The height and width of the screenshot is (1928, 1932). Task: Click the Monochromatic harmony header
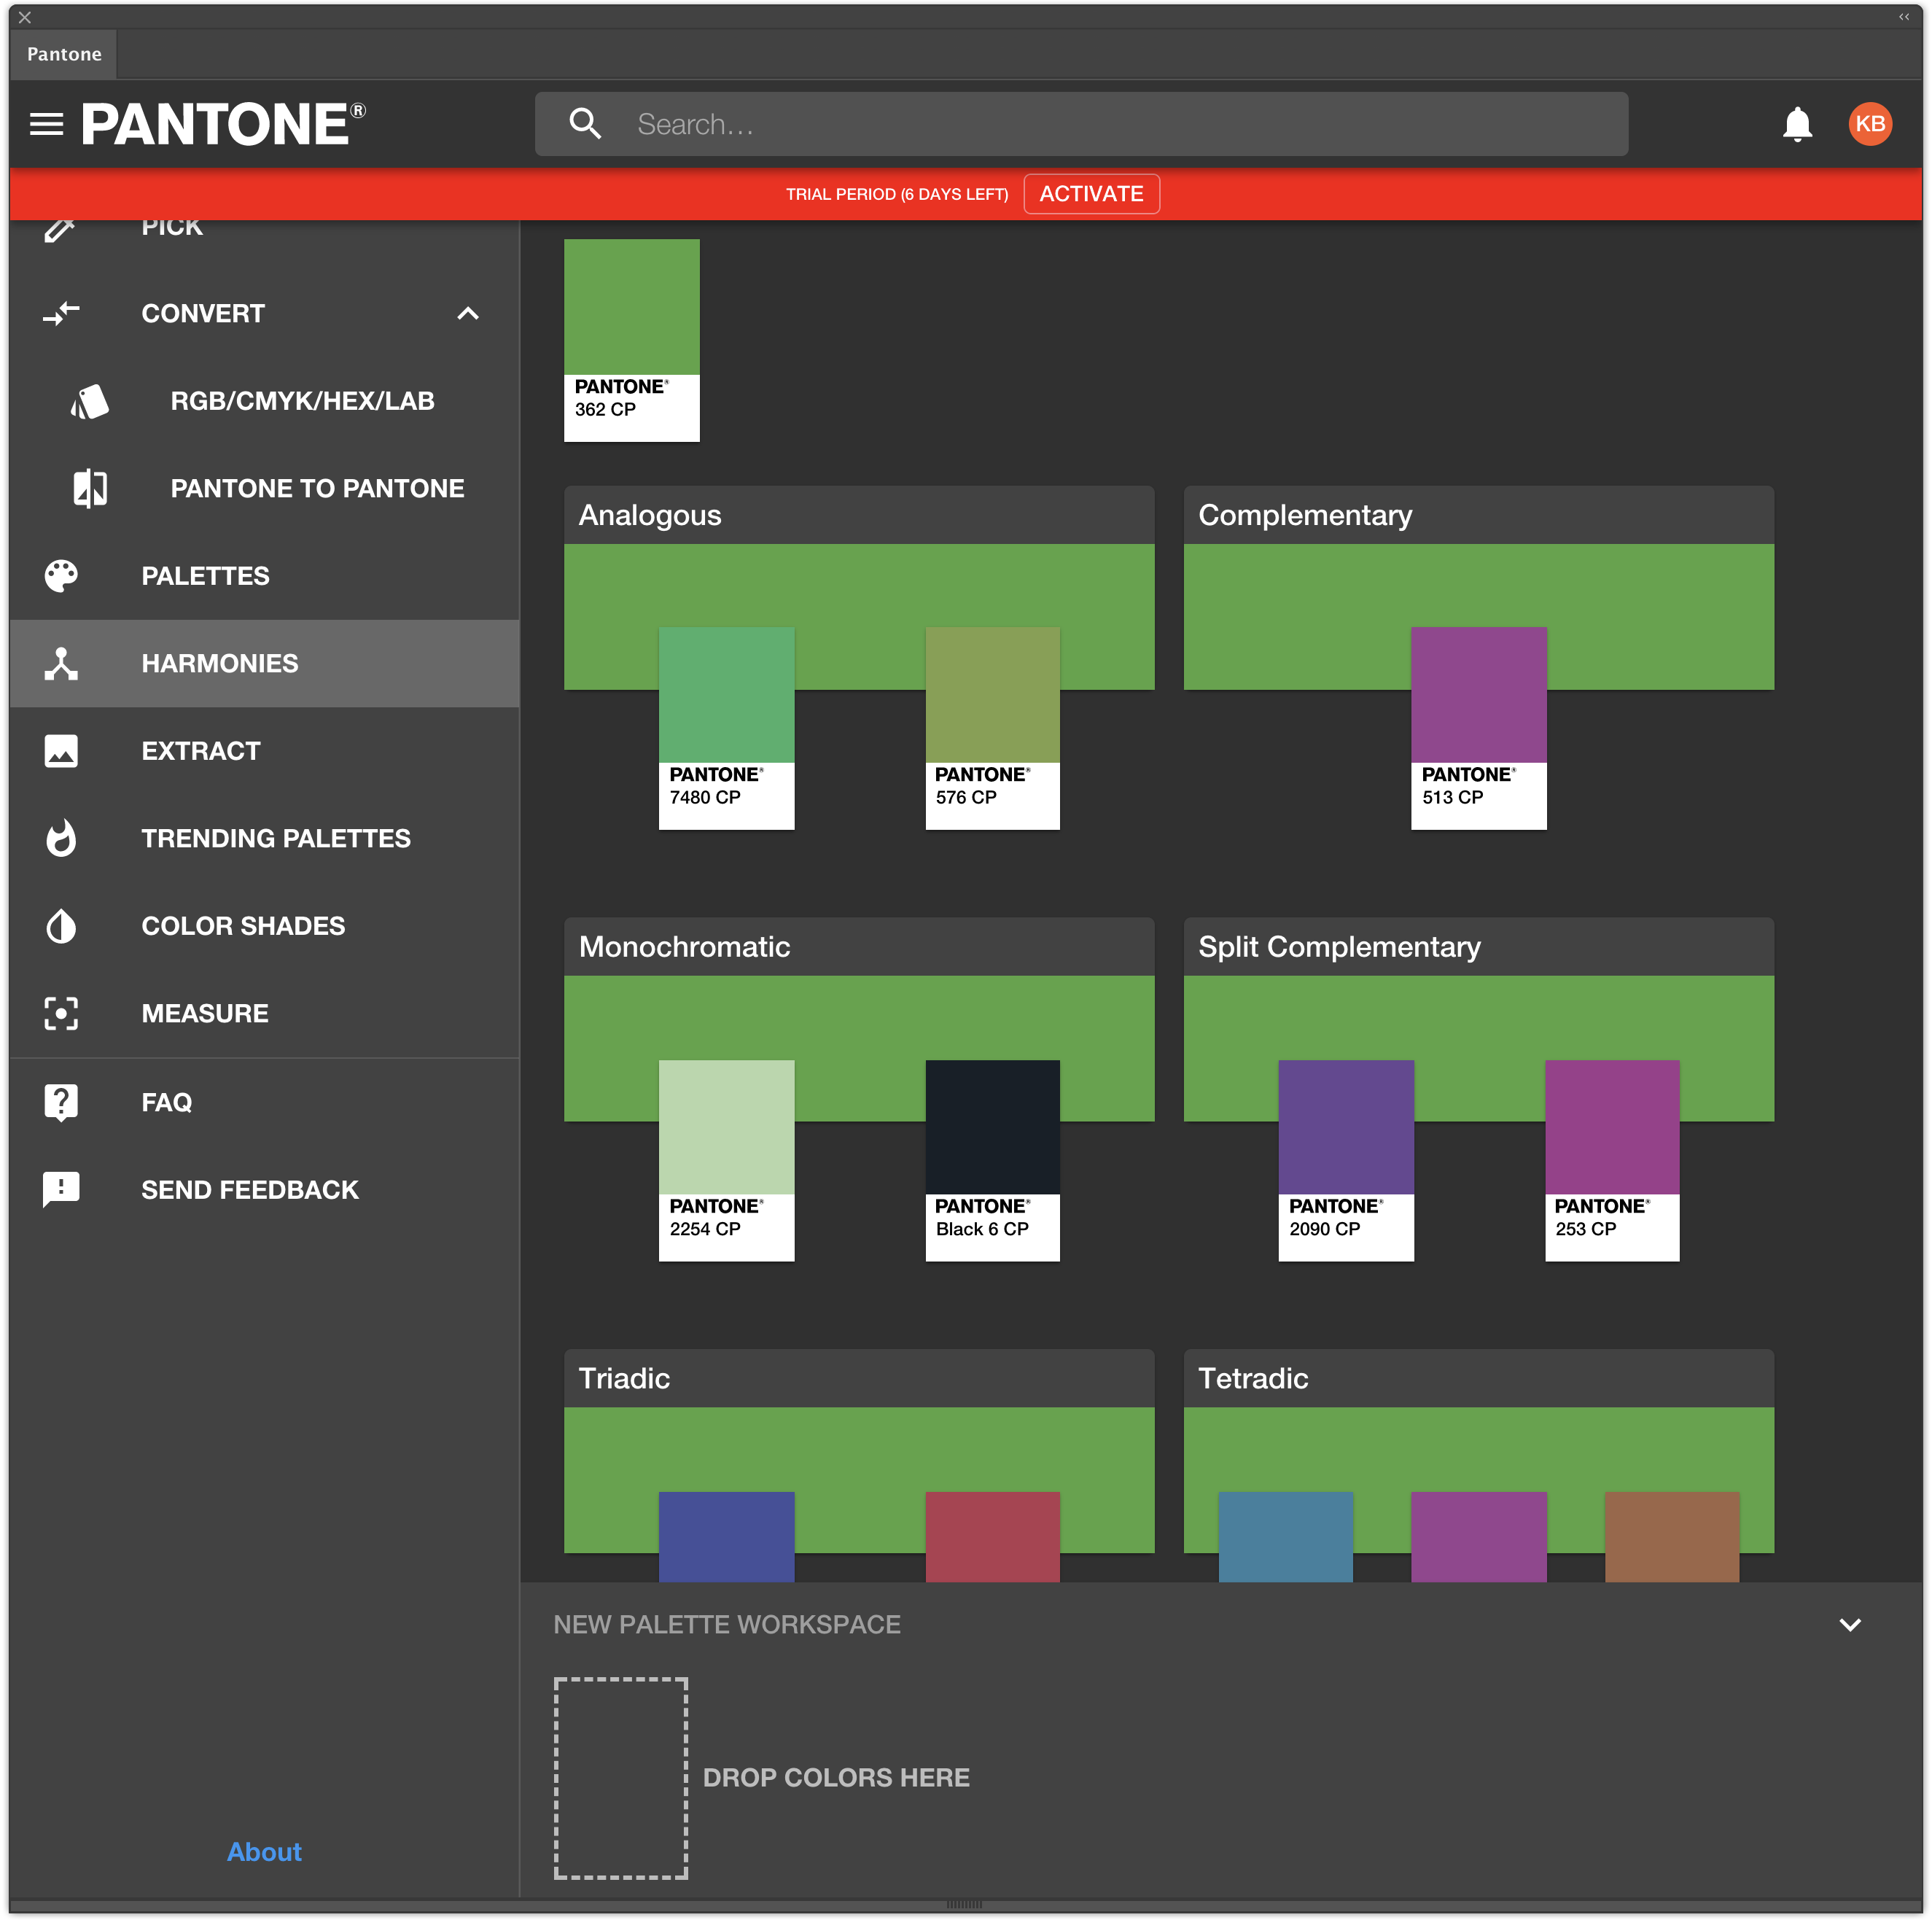859,947
